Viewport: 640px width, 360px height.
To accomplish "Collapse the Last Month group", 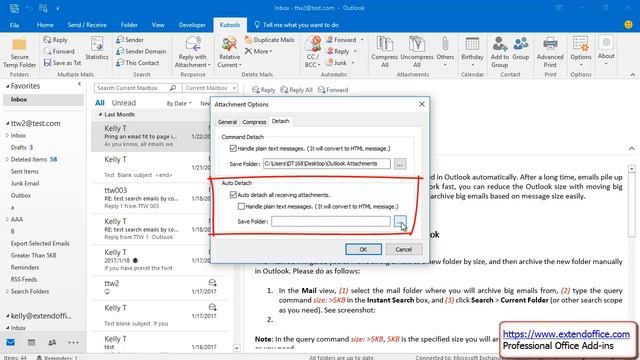I will [100, 115].
